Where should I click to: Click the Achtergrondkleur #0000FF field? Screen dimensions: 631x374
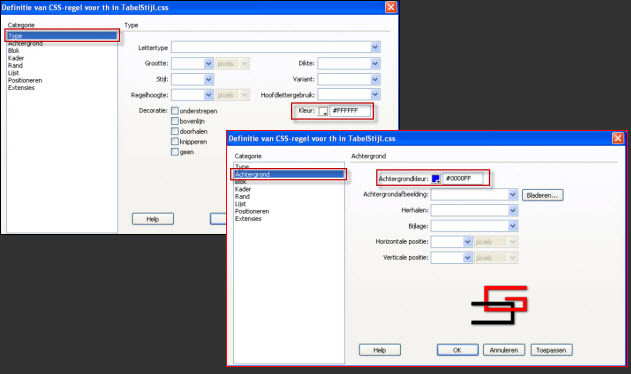point(462,178)
